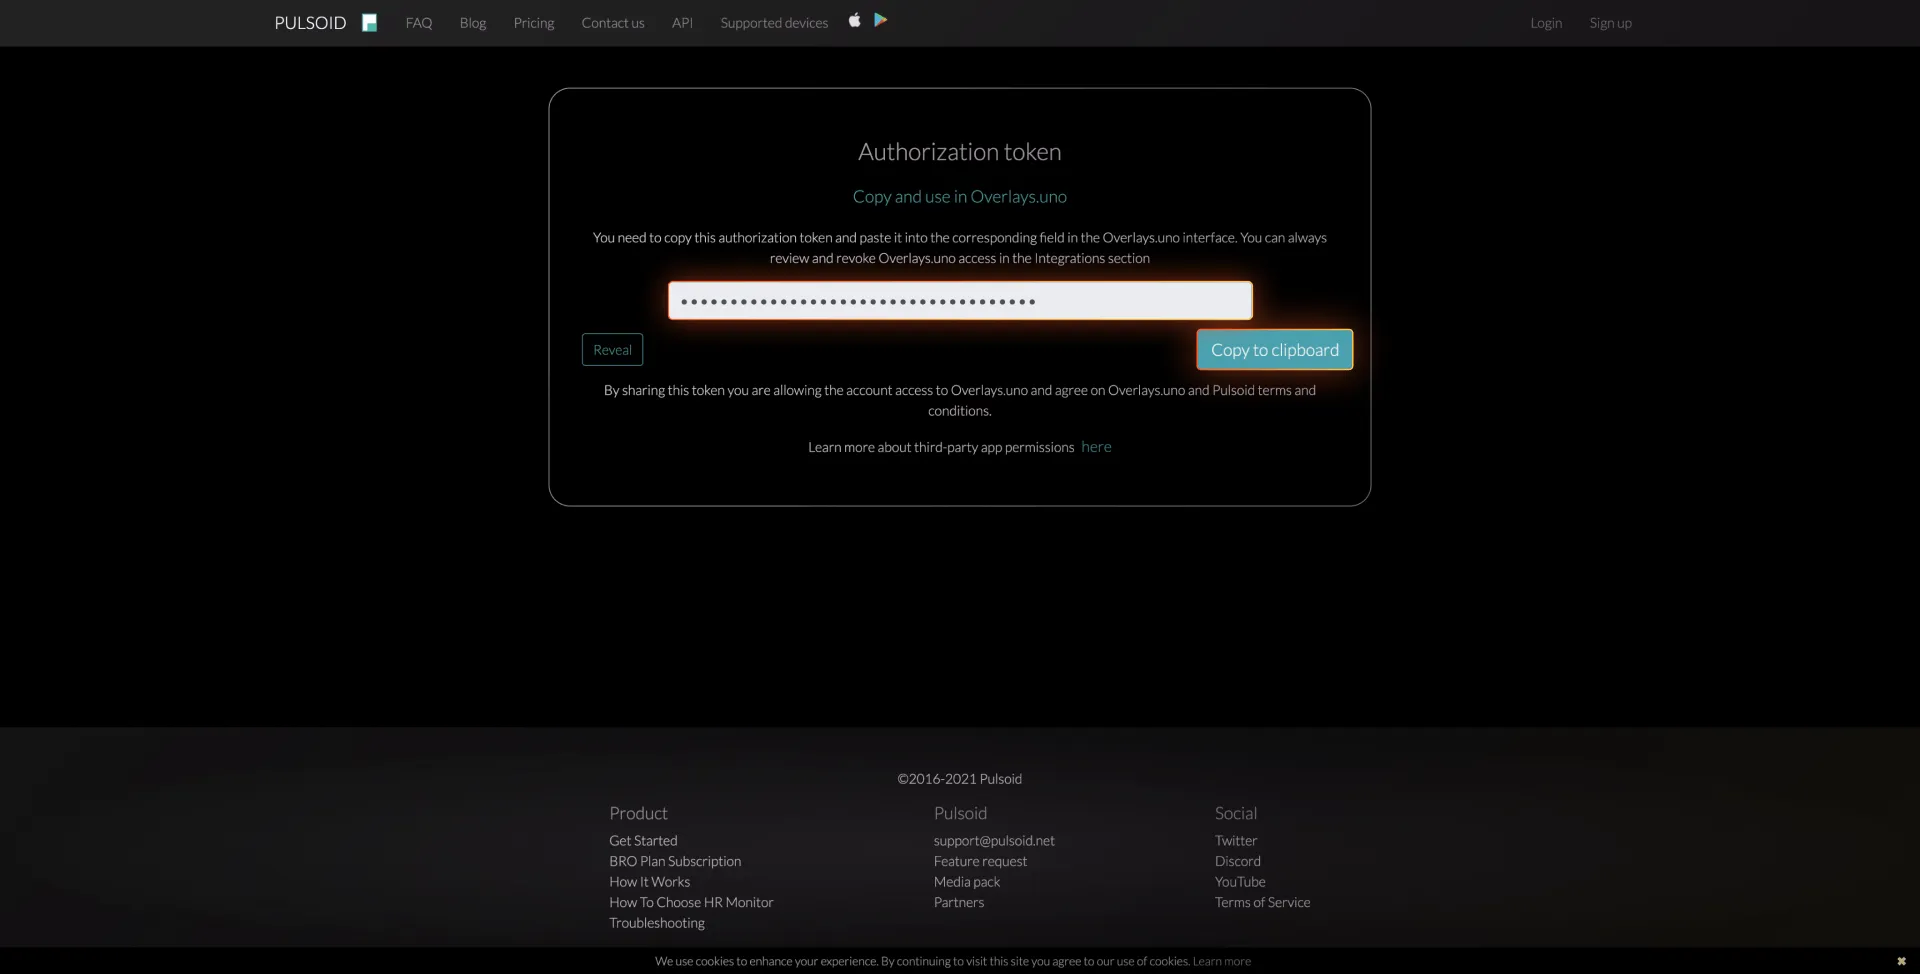This screenshot has height=974, width=1920.
Task: Open the Discord social link
Action: [1238, 861]
